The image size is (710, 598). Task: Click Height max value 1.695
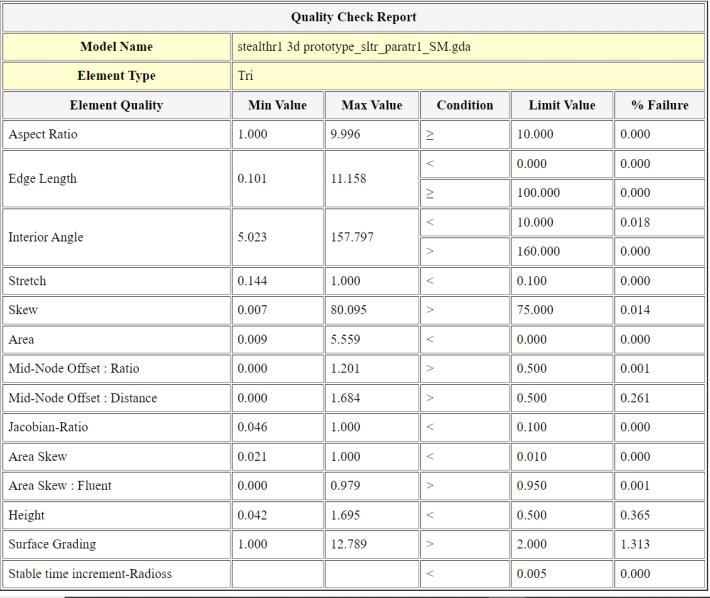pos(345,515)
